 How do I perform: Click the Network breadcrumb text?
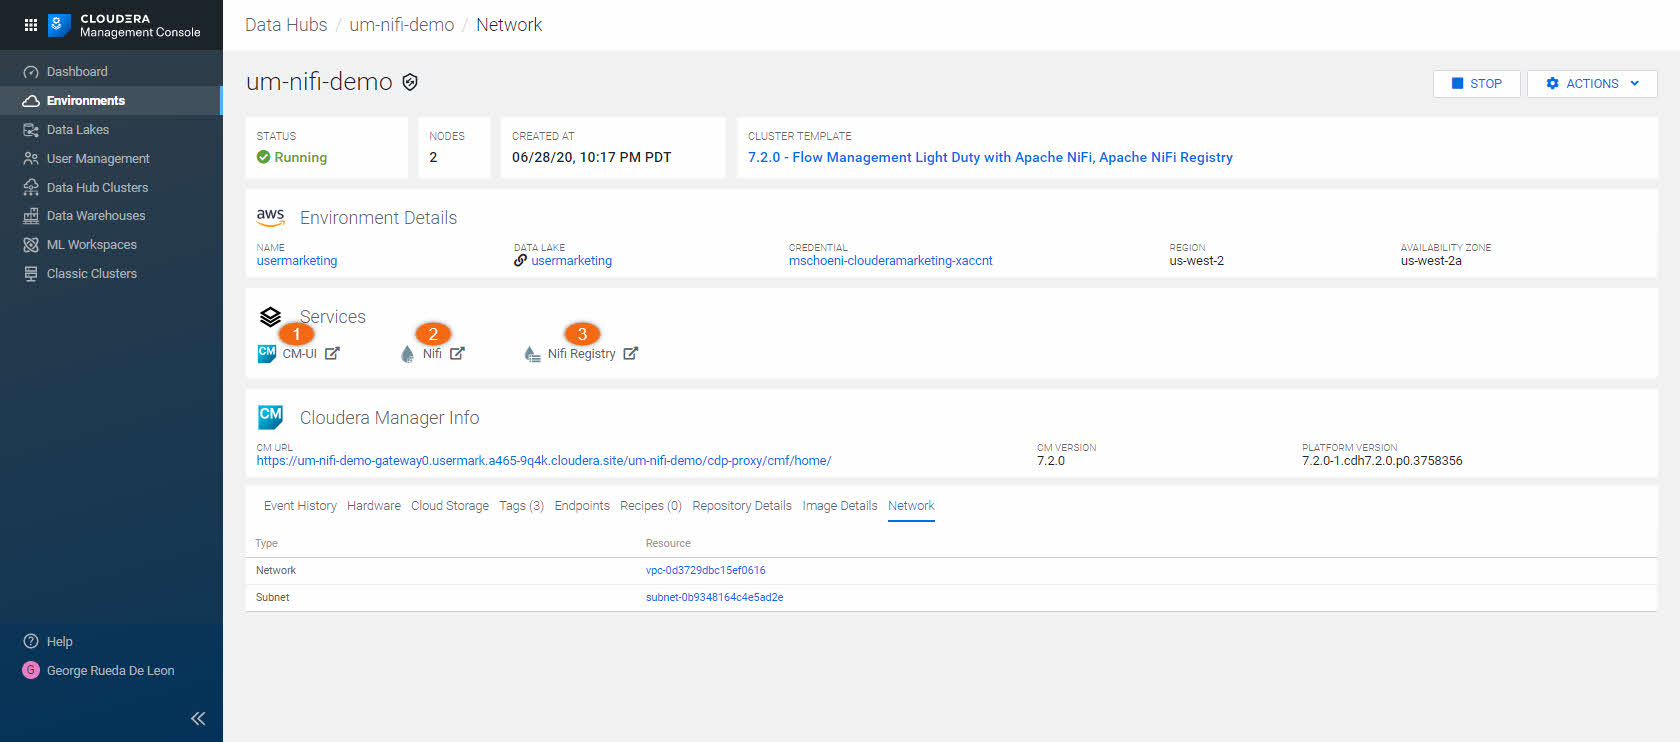(x=509, y=25)
